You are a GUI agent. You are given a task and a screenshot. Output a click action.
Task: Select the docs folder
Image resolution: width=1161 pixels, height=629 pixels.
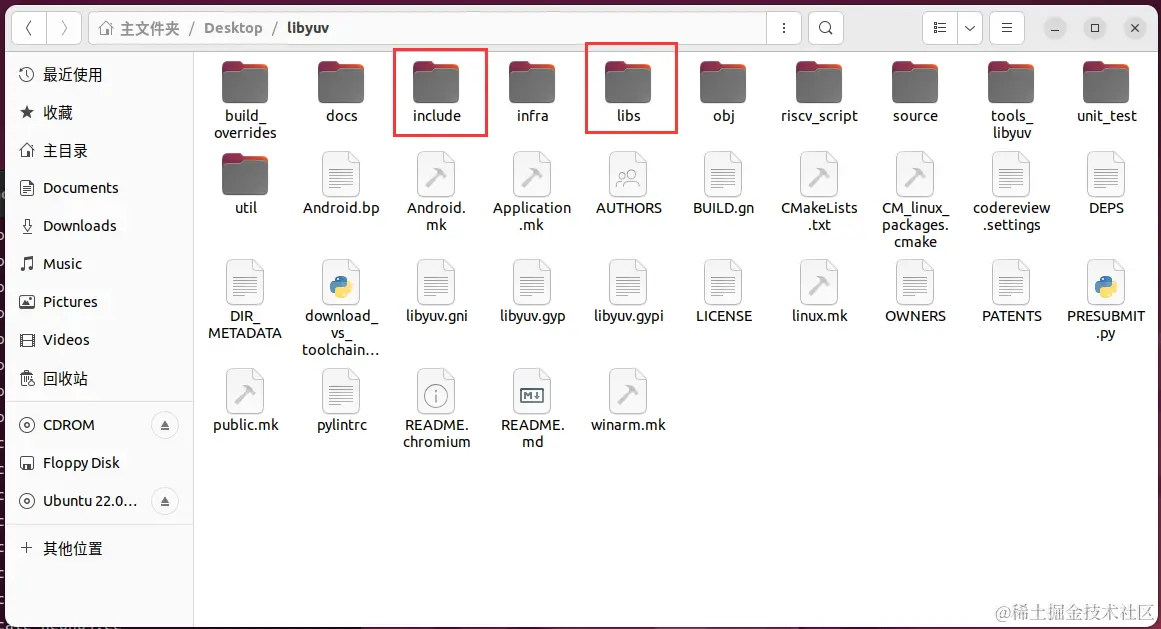(x=341, y=92)
